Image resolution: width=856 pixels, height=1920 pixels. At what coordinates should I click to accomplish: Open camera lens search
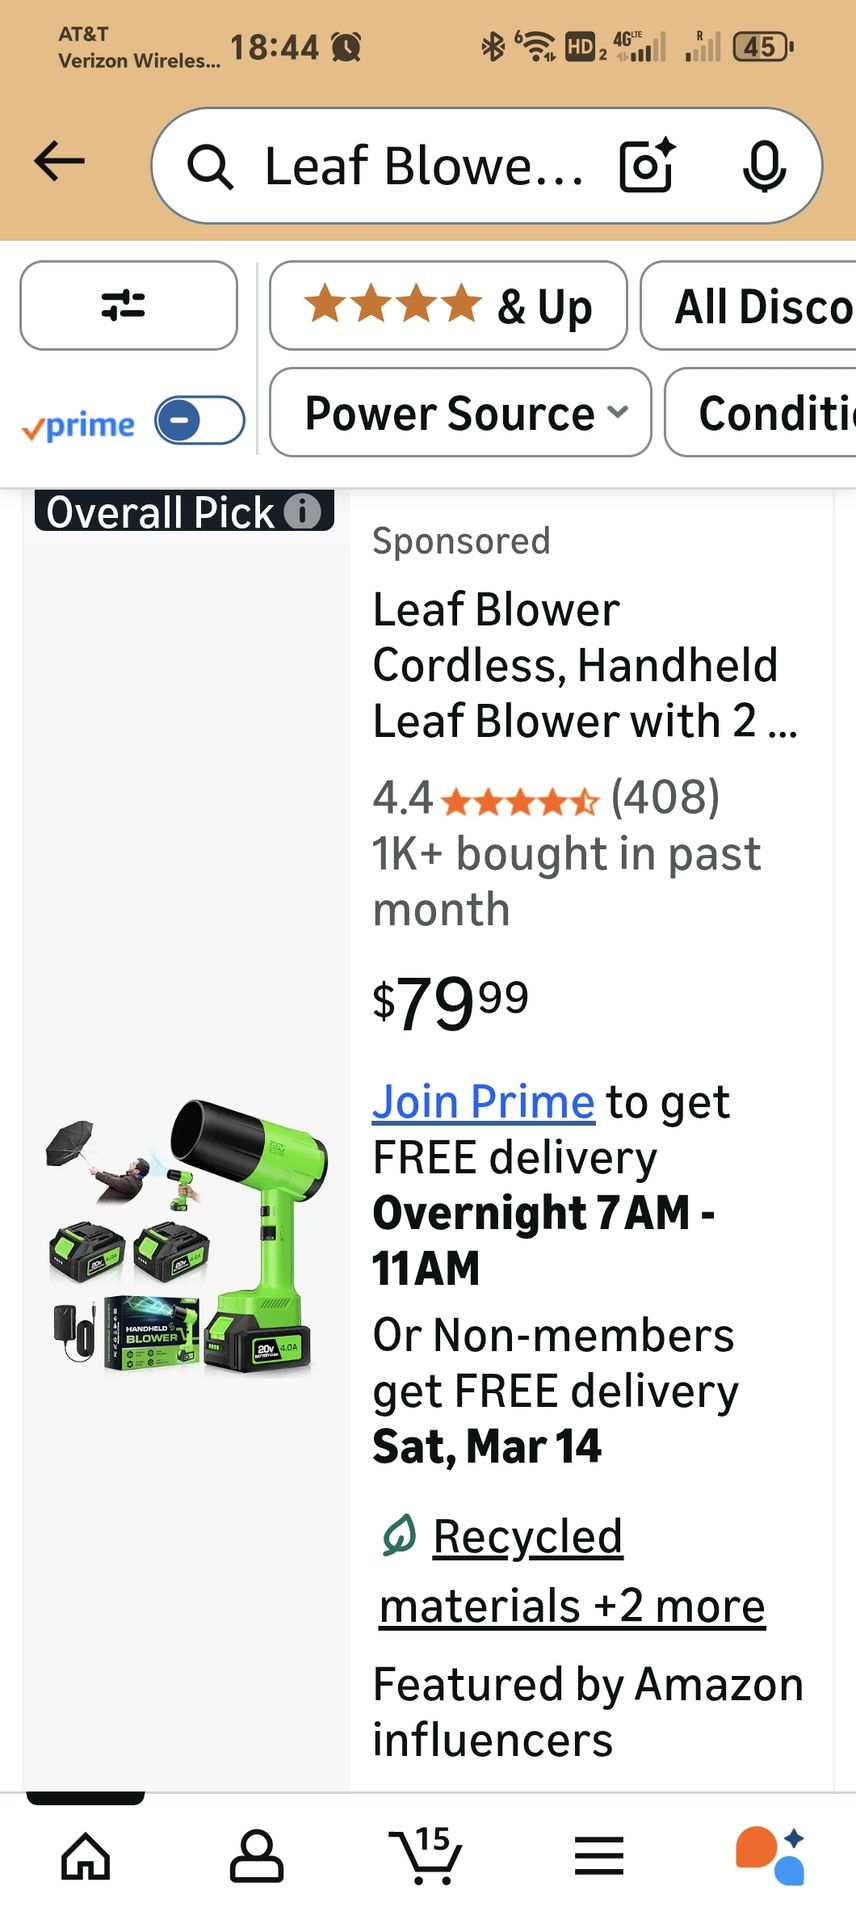tap(646, 165)
